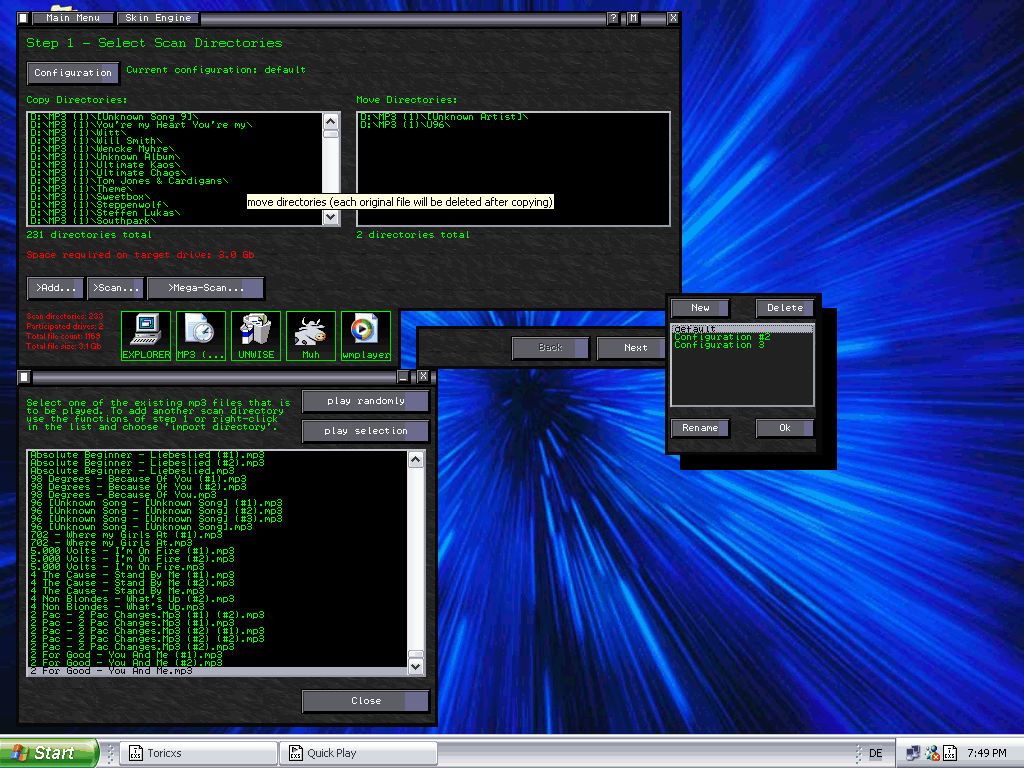Open the Main Menu

pyautogui.click(x=72, y=18)
